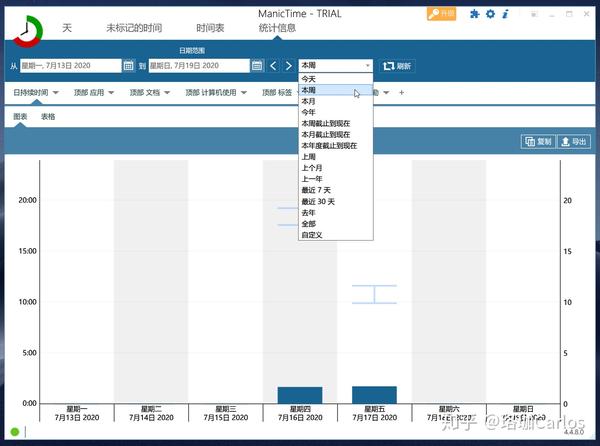Expand the 顶部 计算机使用 dropdown

244,93
